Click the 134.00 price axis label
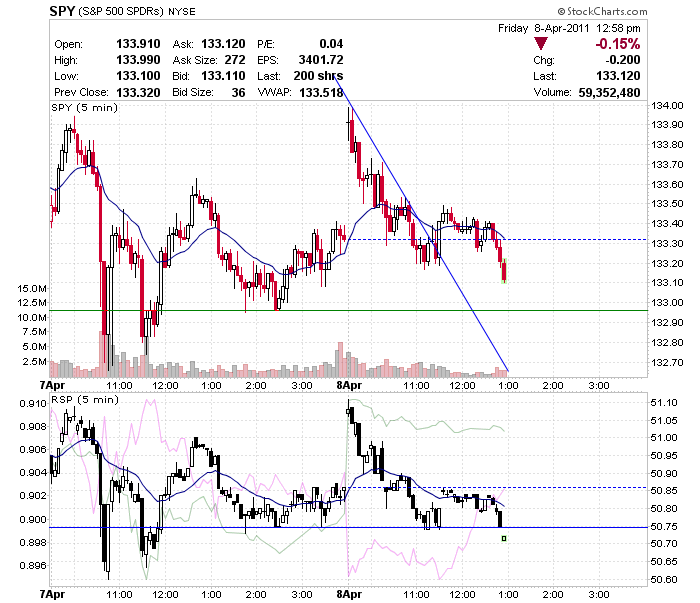 667,106
